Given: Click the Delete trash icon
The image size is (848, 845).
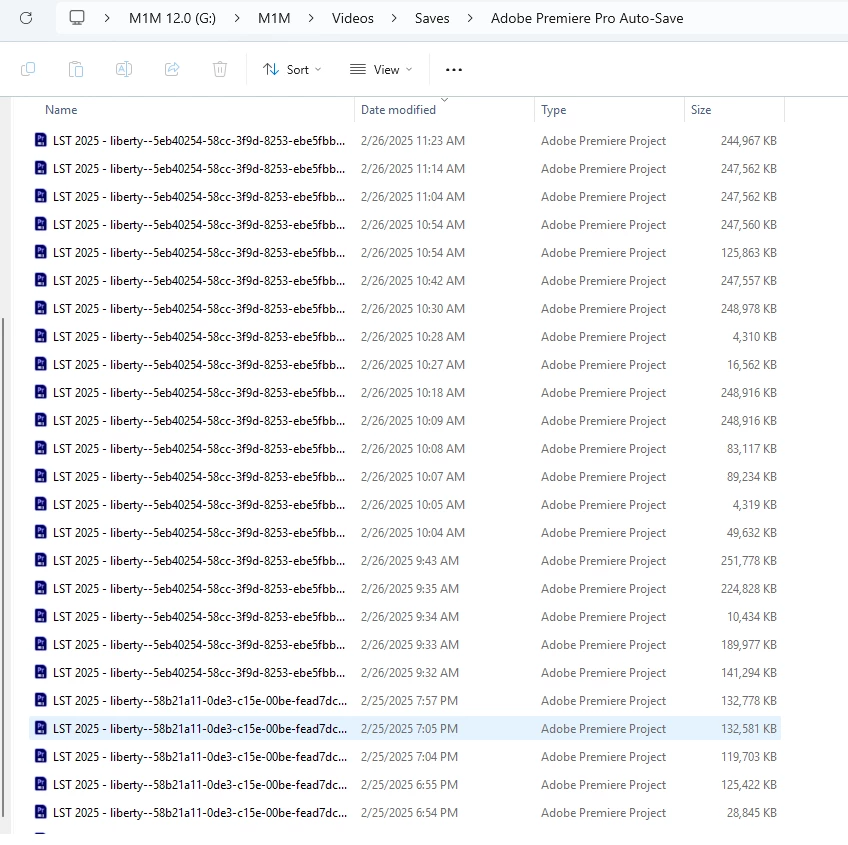Looking at the screenshot, I should (x=220, y=69).
